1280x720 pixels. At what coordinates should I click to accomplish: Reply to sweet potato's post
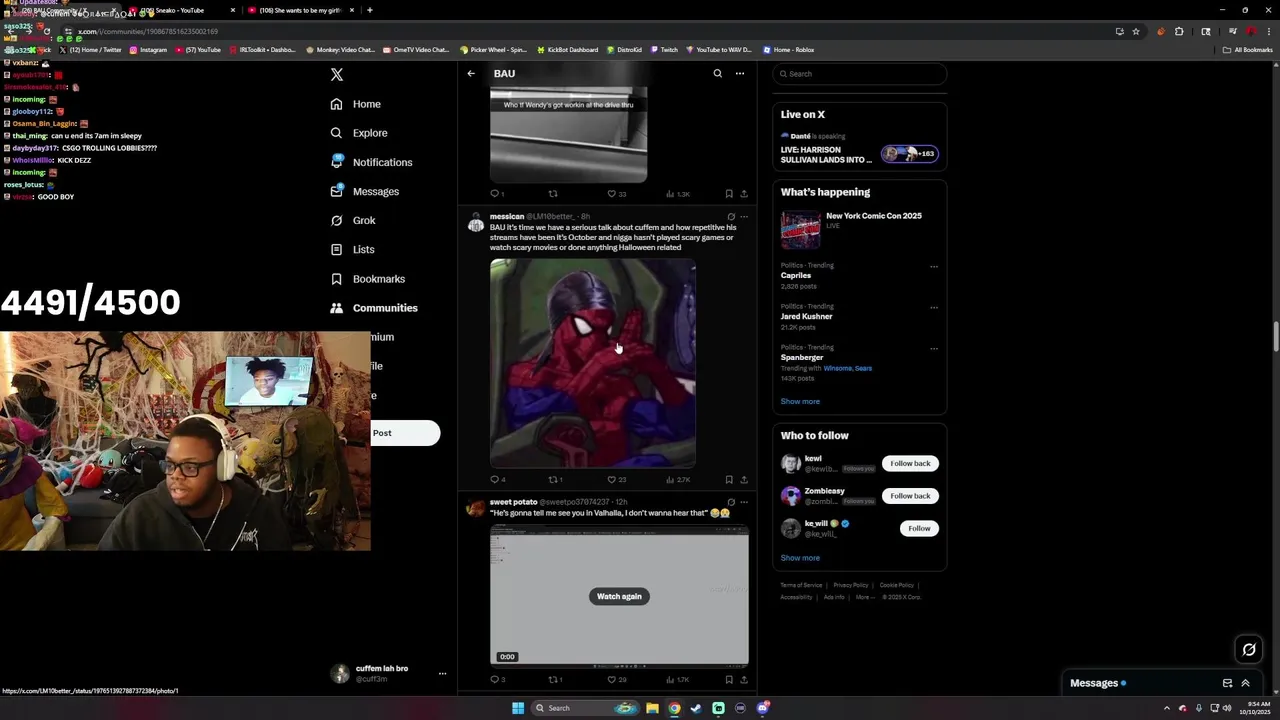pos(497,679)
